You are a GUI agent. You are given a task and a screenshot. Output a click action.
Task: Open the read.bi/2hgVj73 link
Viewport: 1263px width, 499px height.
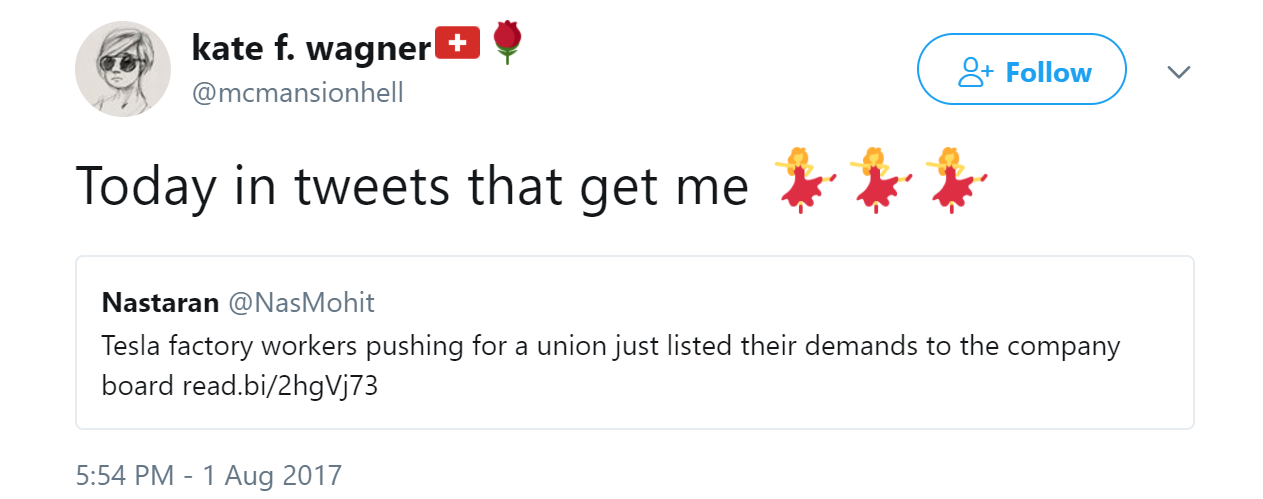click(280, 386)
